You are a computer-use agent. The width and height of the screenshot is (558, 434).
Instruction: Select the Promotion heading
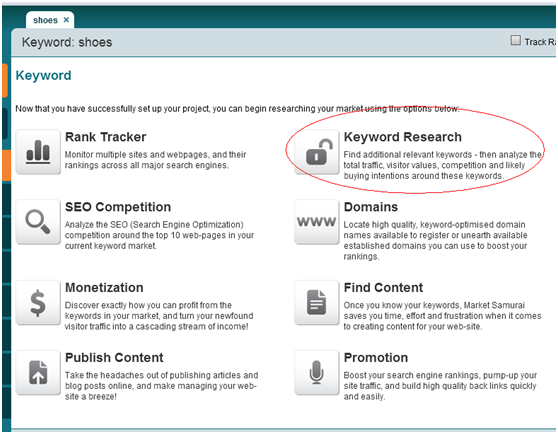pos(376,358)
